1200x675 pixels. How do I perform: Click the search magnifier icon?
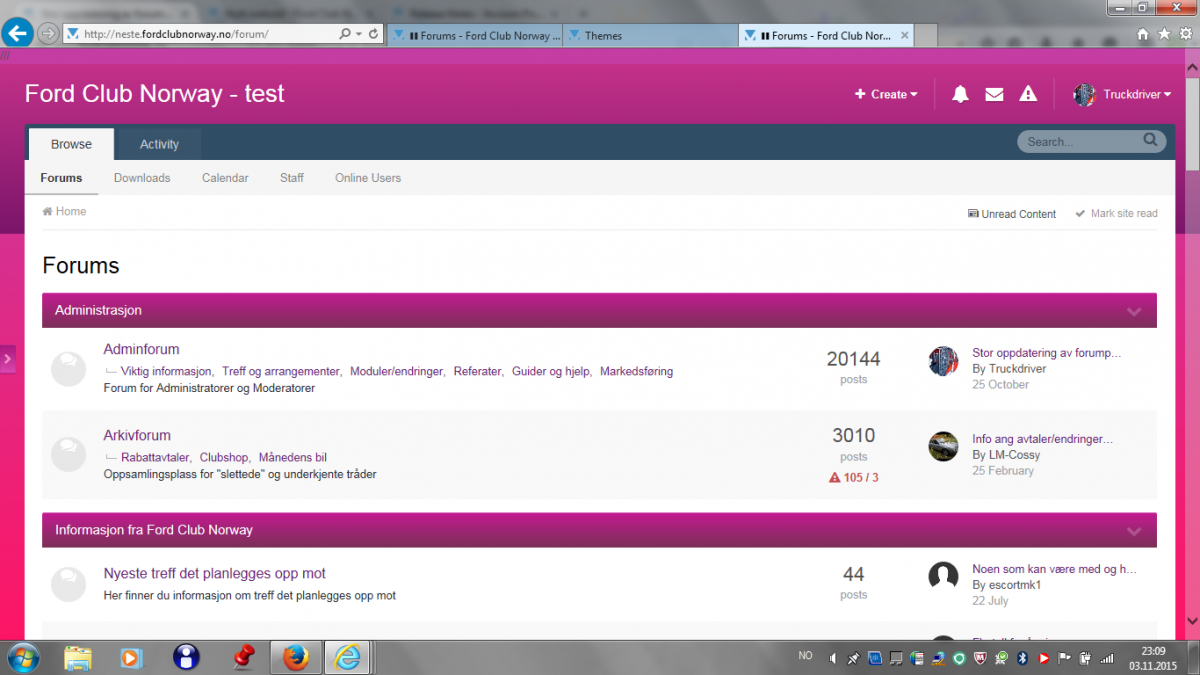coord(1151,141)
